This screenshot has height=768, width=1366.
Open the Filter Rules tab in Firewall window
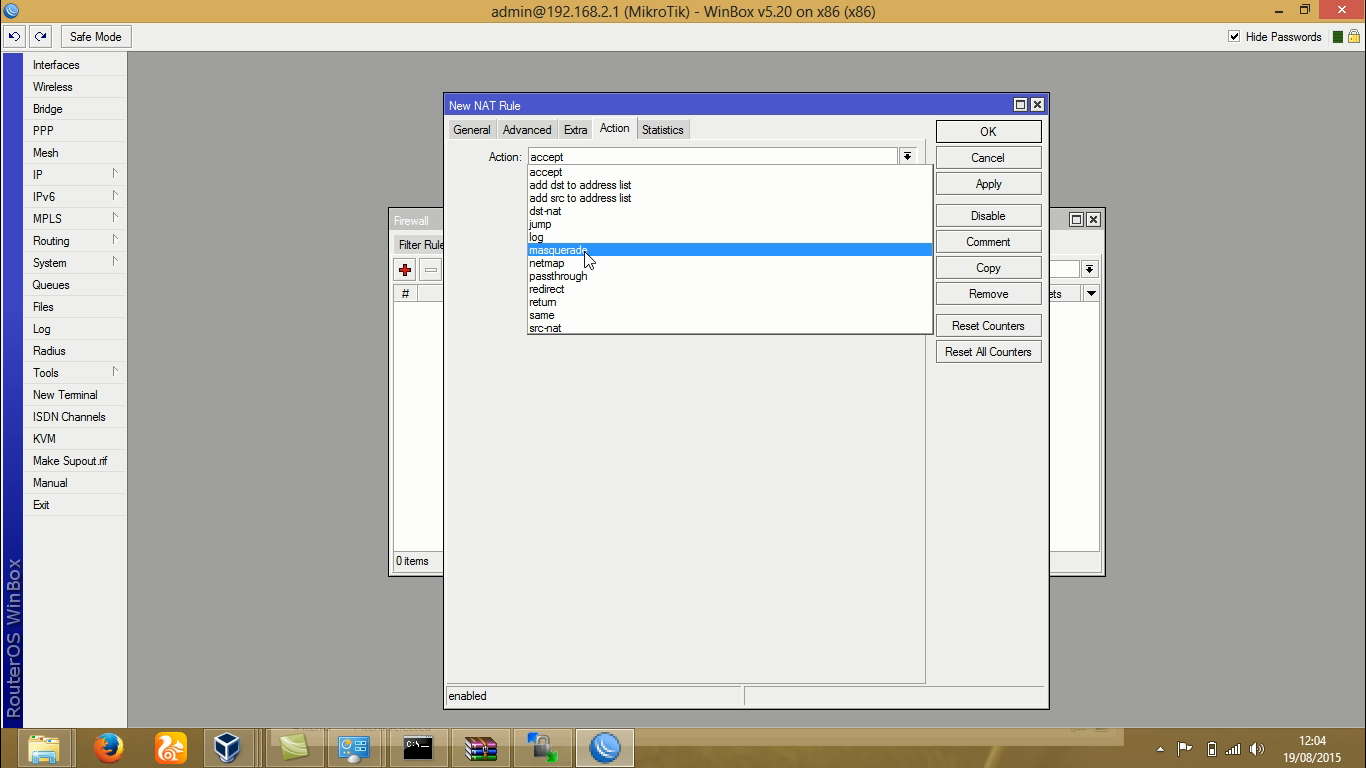(421, 245)
